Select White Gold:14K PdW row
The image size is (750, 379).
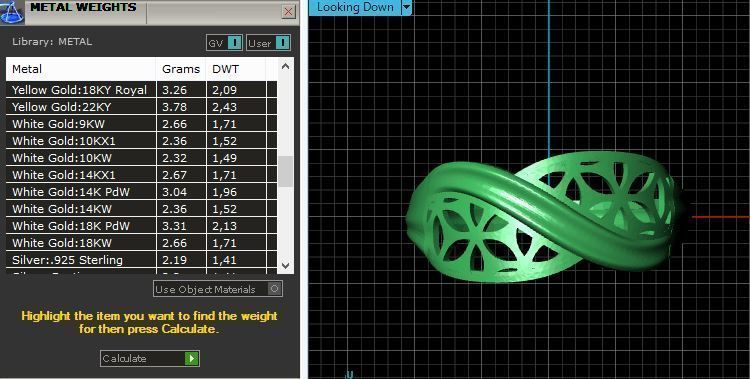(142, 192)
